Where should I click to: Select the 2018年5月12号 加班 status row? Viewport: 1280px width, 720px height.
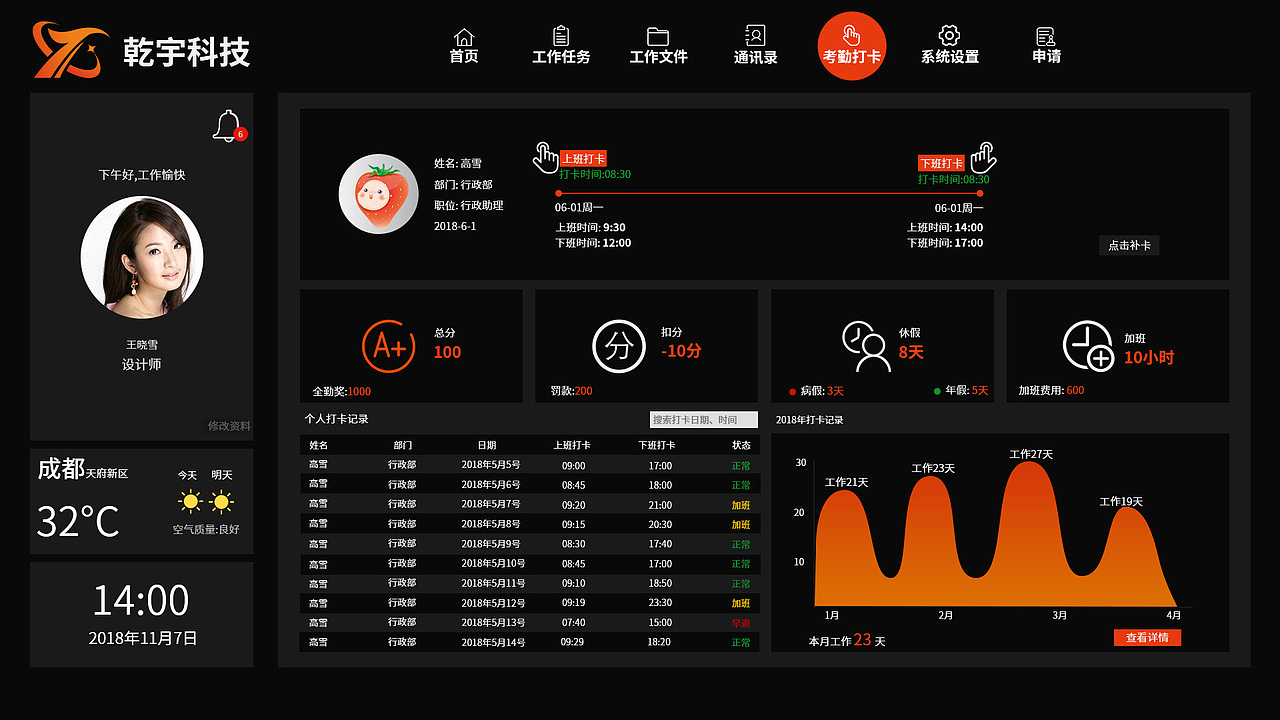[x=528, y=603]
